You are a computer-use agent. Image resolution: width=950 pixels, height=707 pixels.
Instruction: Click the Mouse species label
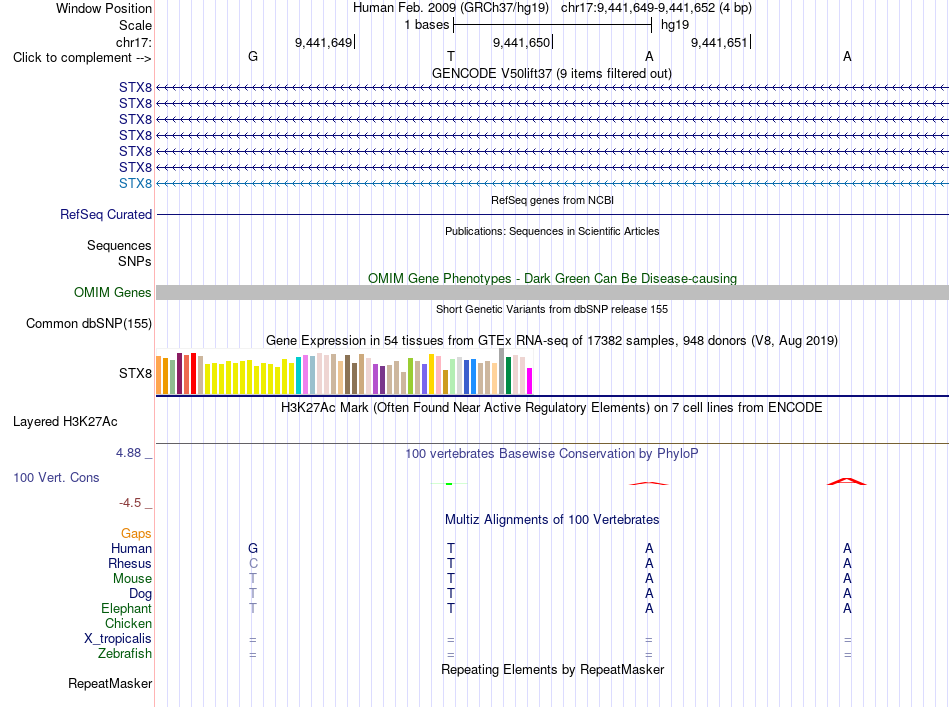[132, 579]
